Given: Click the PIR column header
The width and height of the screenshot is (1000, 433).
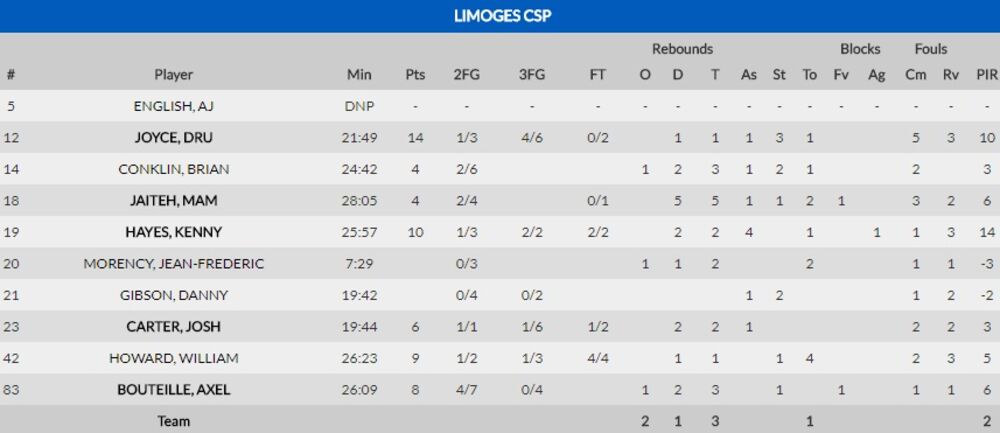Looking at the screenshot, I should coord(986,75).
